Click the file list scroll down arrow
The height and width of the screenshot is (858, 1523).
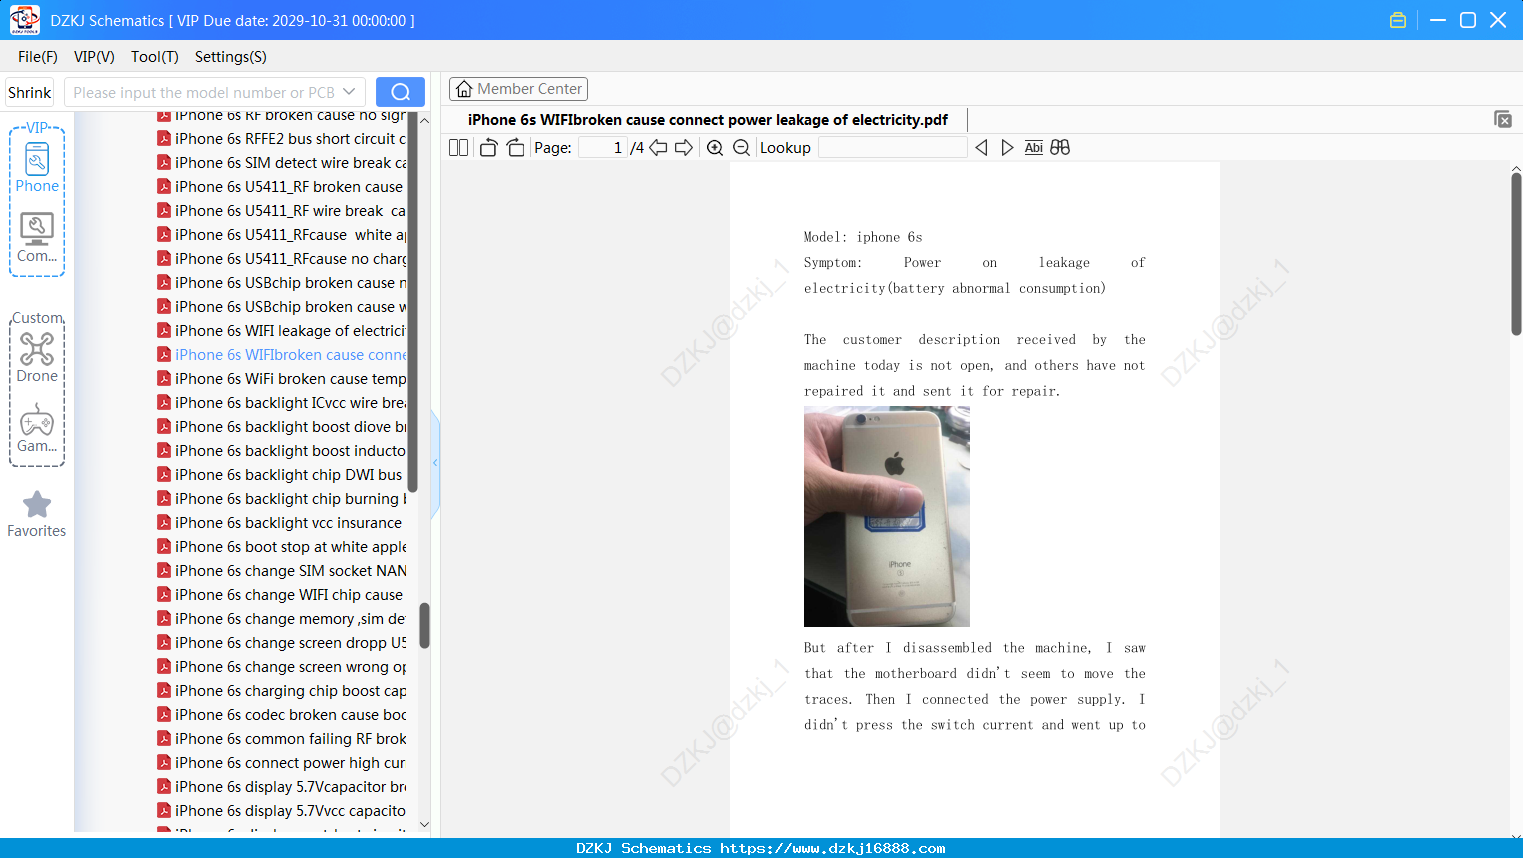point(424,825)
